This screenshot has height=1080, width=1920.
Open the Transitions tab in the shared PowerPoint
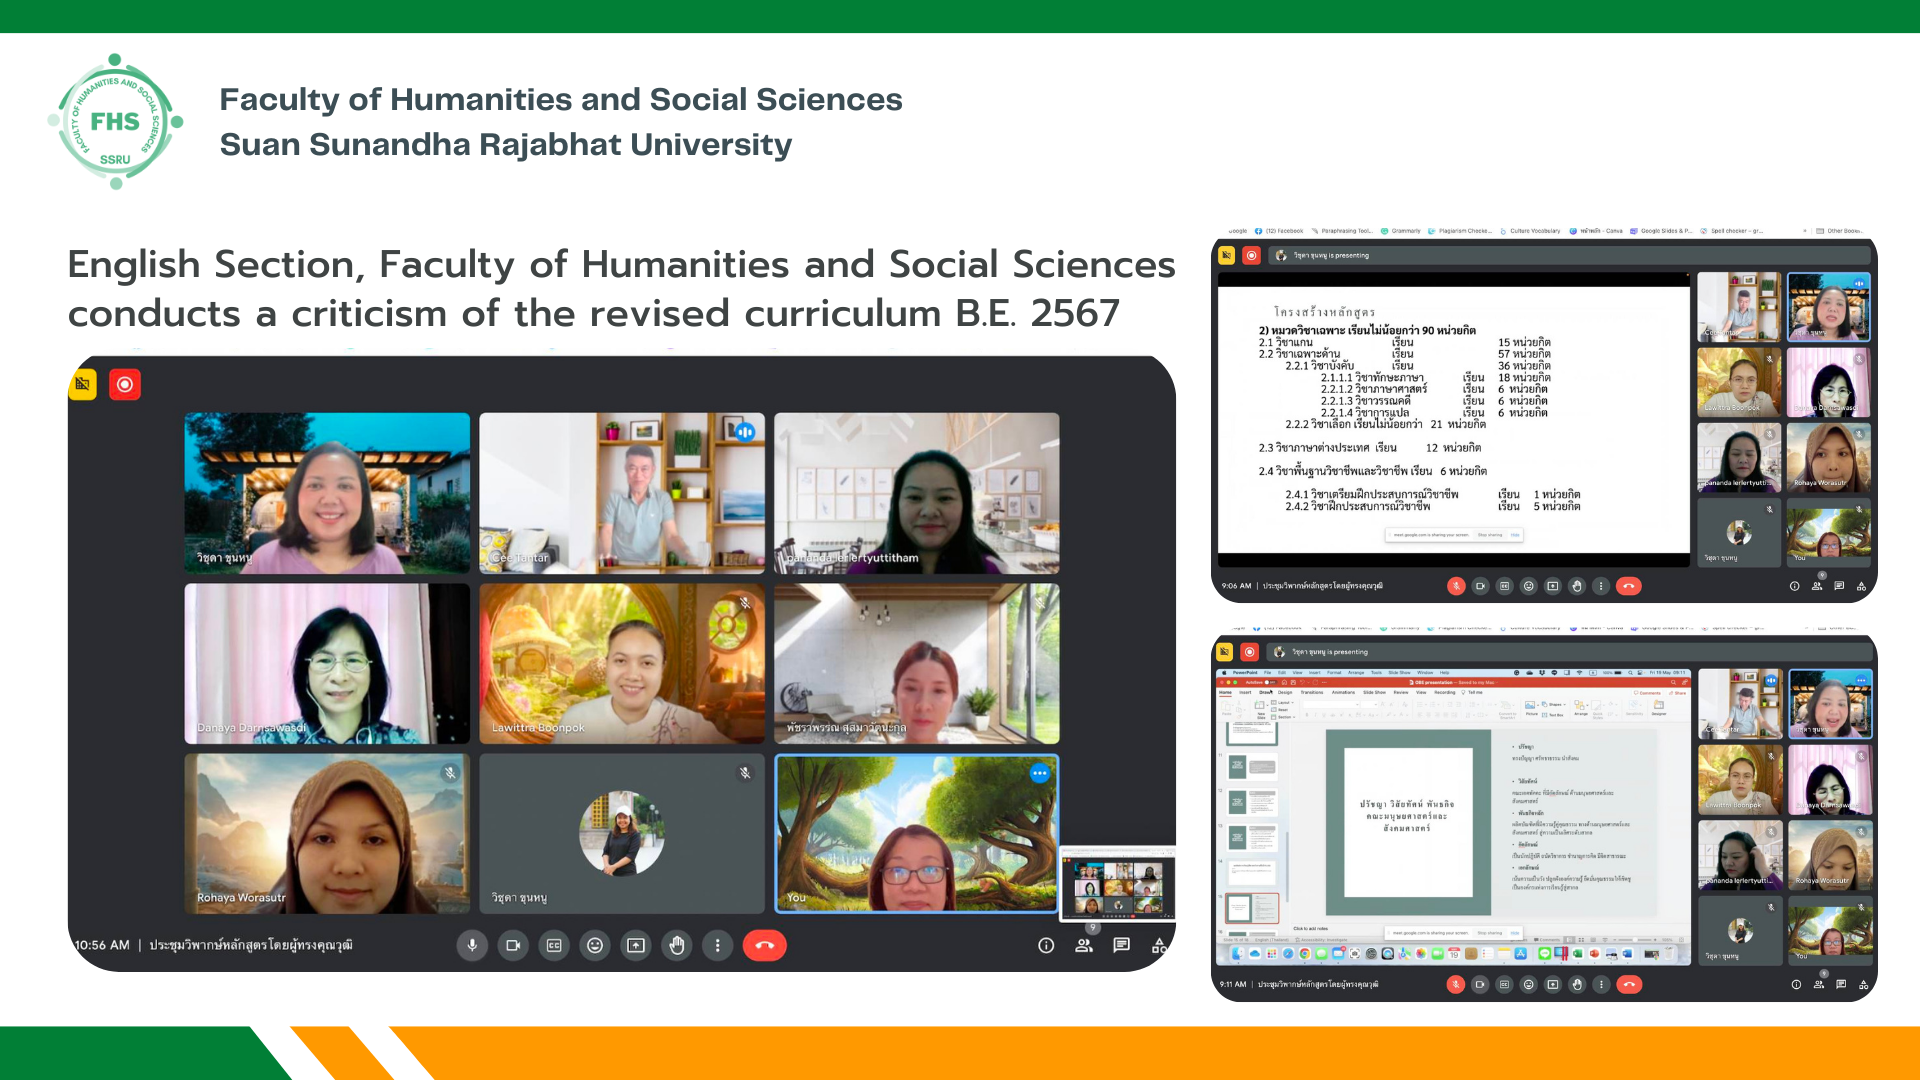[x=1311, y=692]
